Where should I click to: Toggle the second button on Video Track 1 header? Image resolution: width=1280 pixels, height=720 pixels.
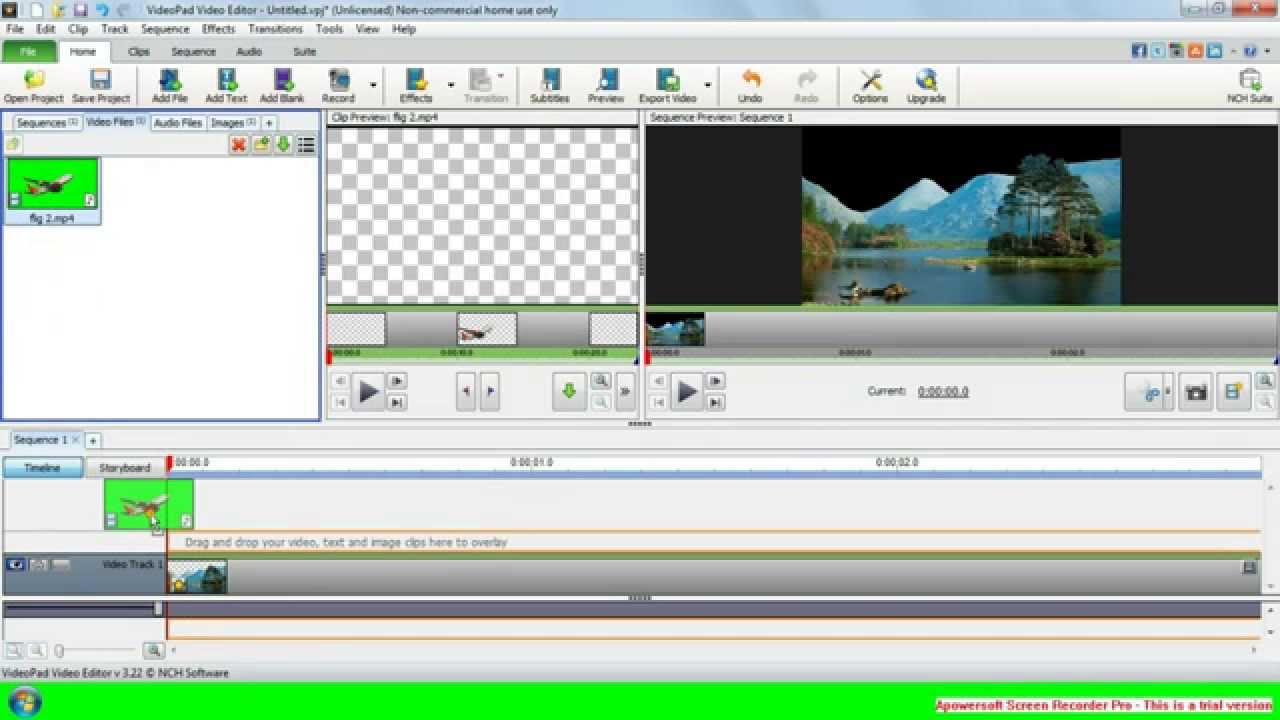[x=38, y=565]
